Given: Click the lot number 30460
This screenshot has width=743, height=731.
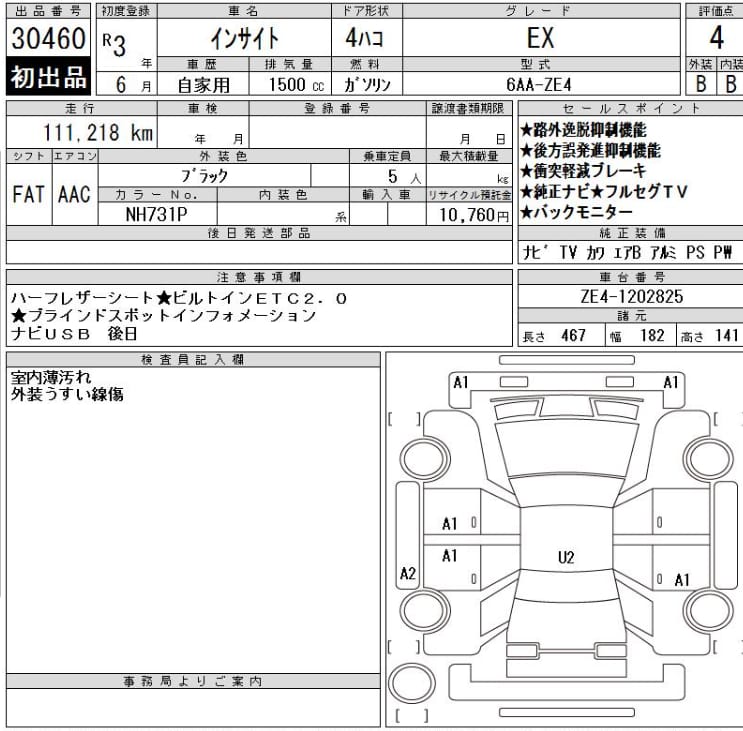Looking at the screenshot, I should pyautogui.click(x=48, y=38).
